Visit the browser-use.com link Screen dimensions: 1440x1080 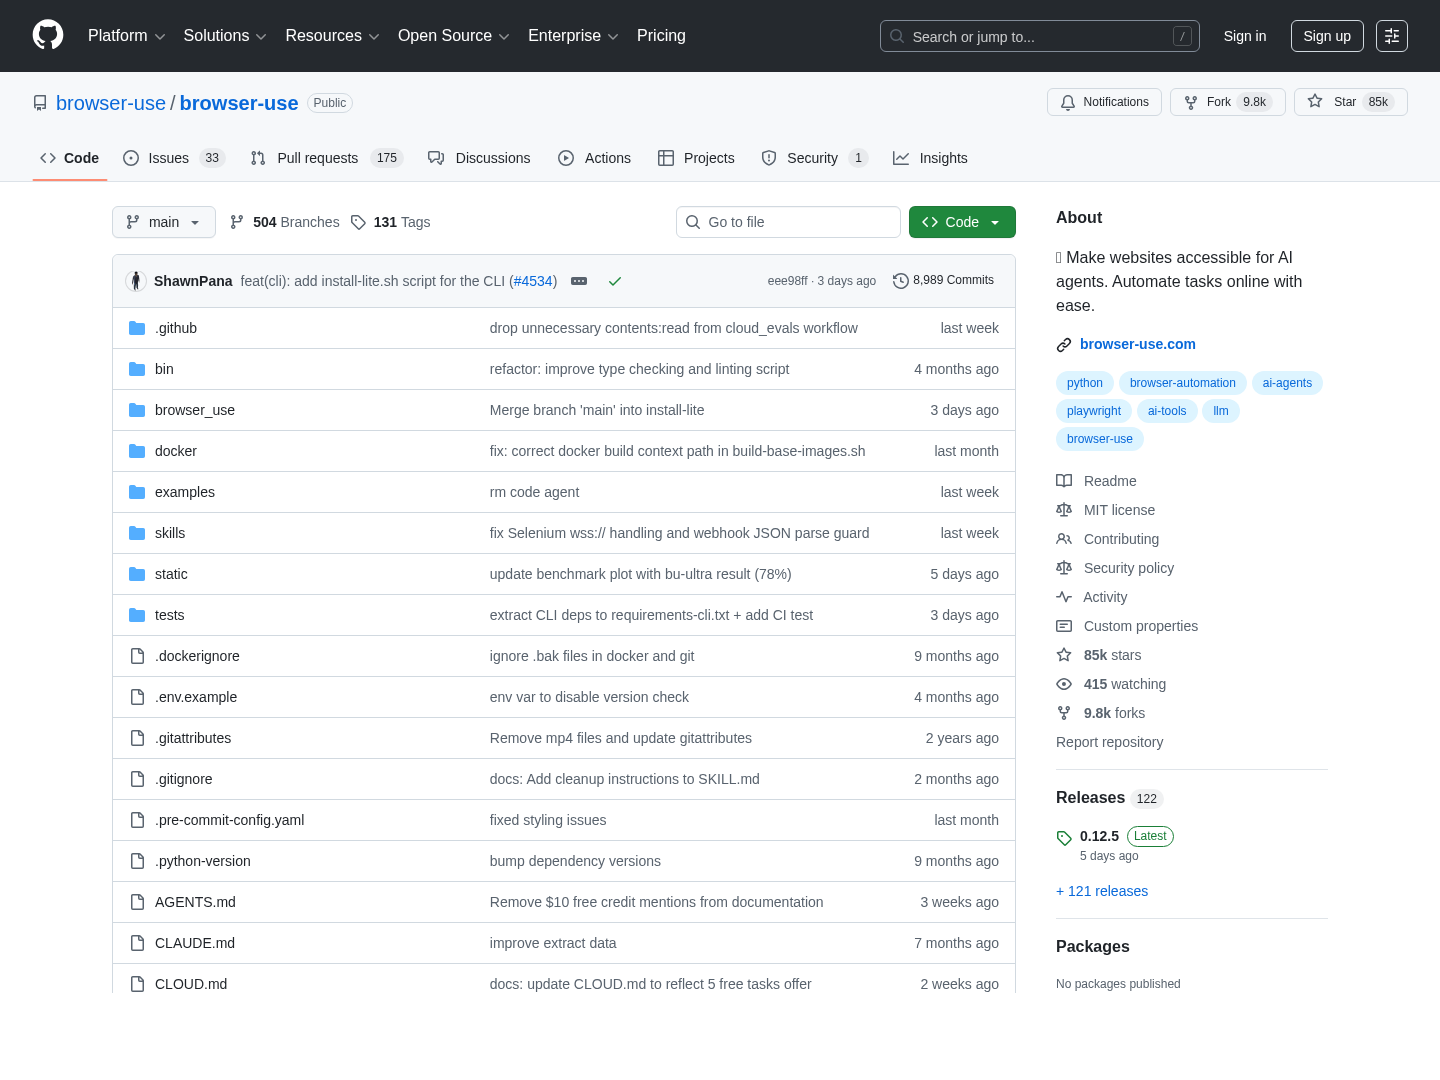tap(1137, 344)
